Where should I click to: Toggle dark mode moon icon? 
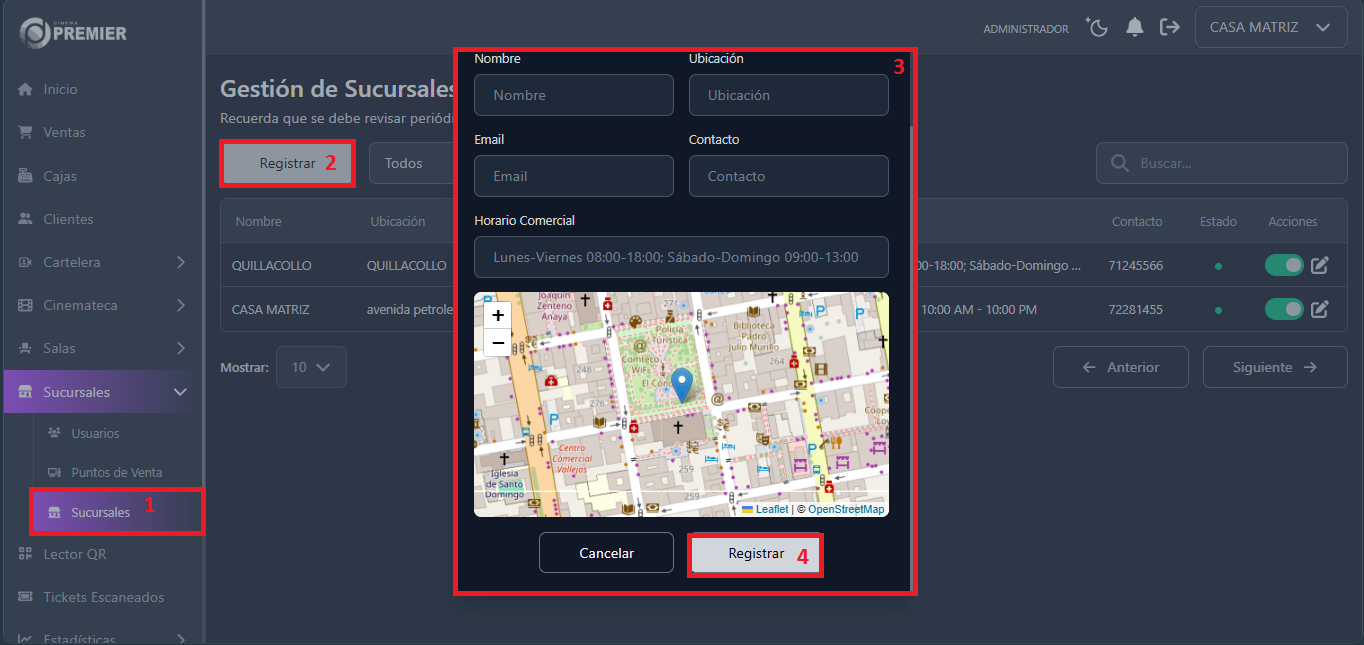point(1098,28)
